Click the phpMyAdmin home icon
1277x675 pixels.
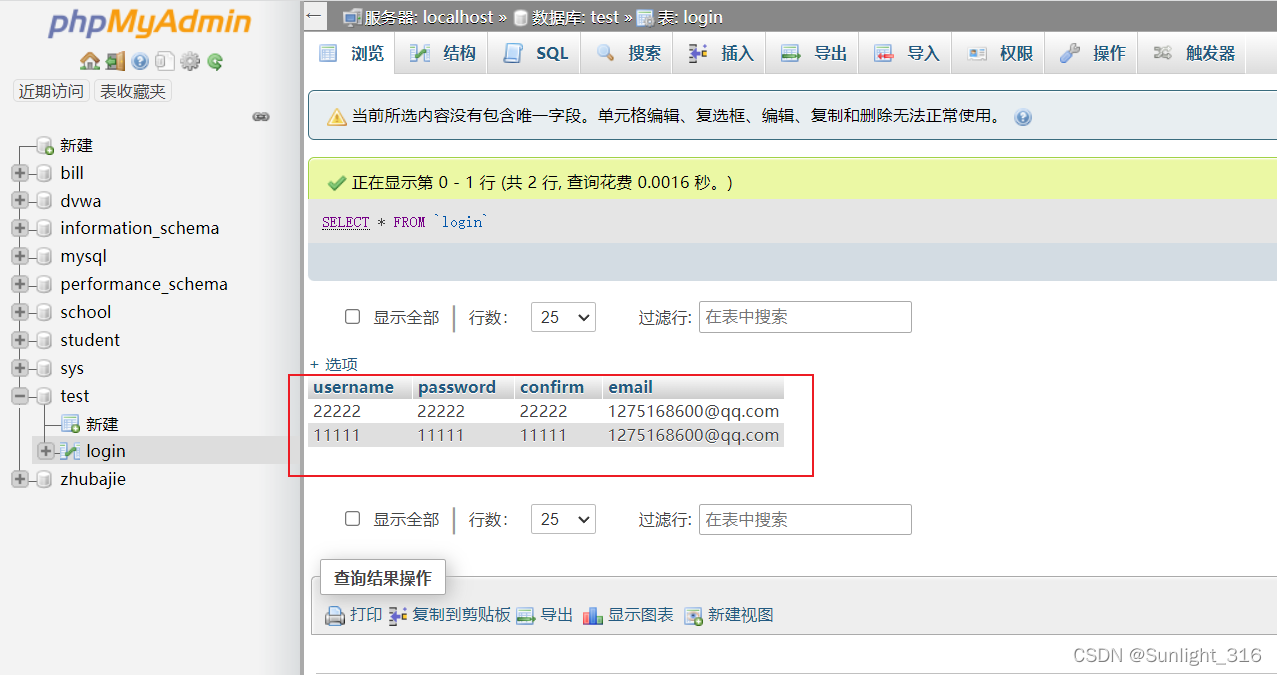pos(89,61)
